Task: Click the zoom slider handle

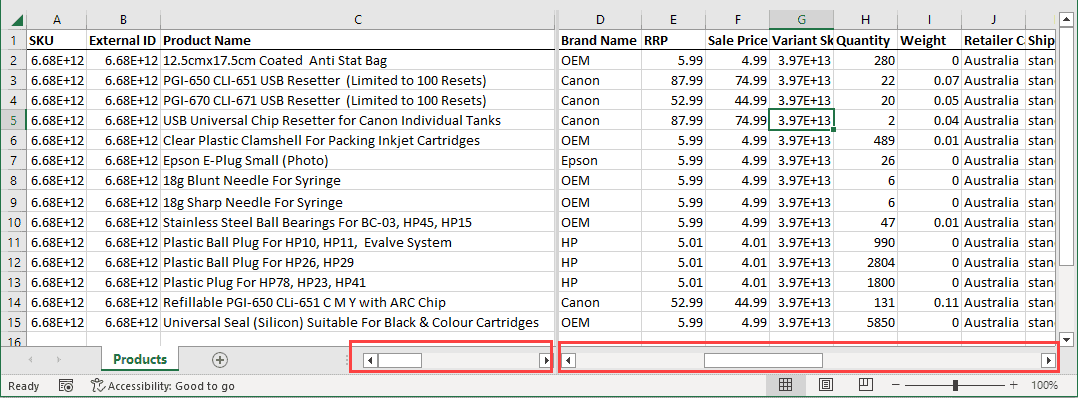Action: click(x=955, y=386)
